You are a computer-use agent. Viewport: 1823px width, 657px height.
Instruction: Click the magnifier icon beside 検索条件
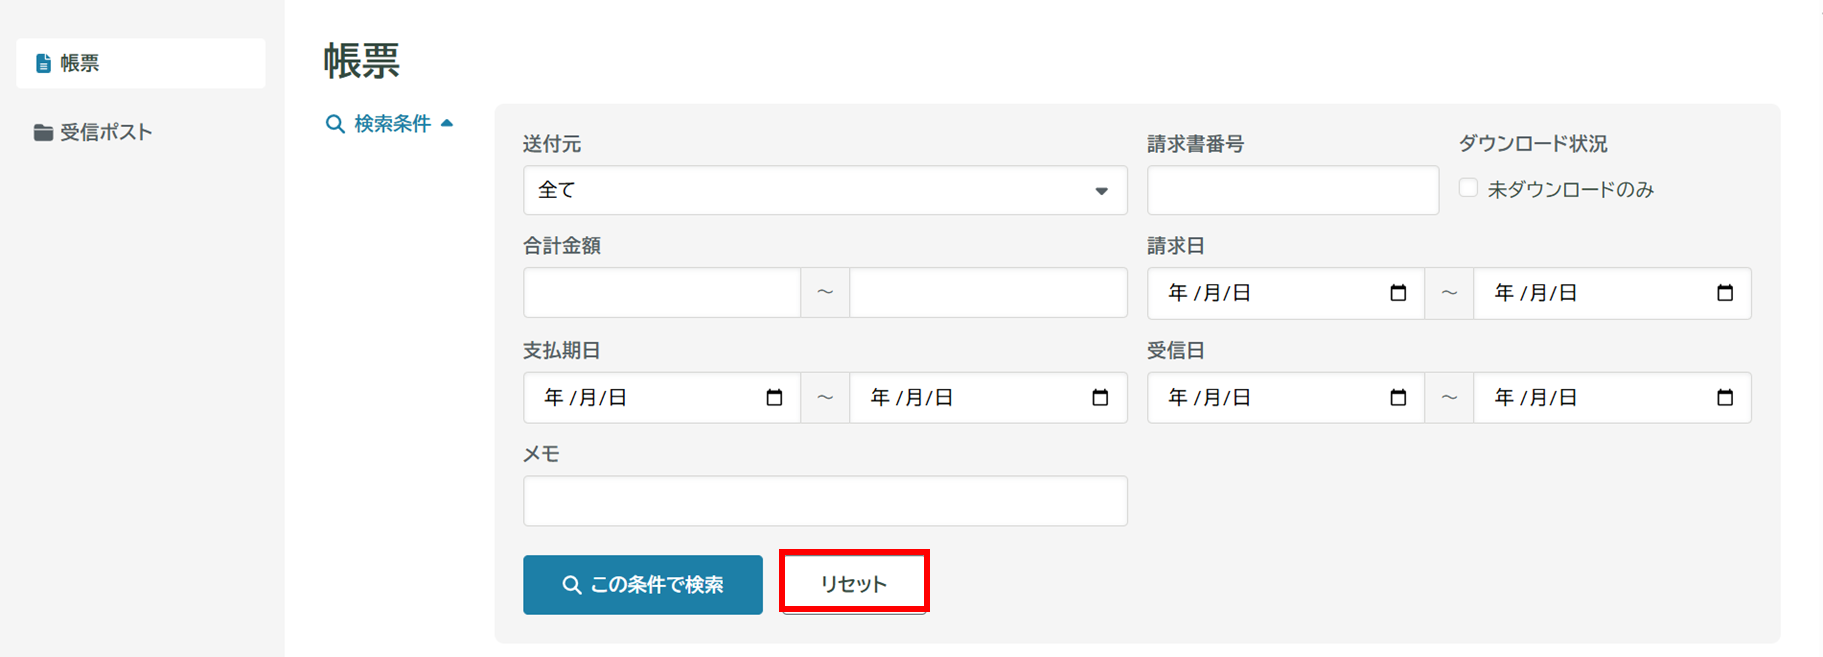335,124
